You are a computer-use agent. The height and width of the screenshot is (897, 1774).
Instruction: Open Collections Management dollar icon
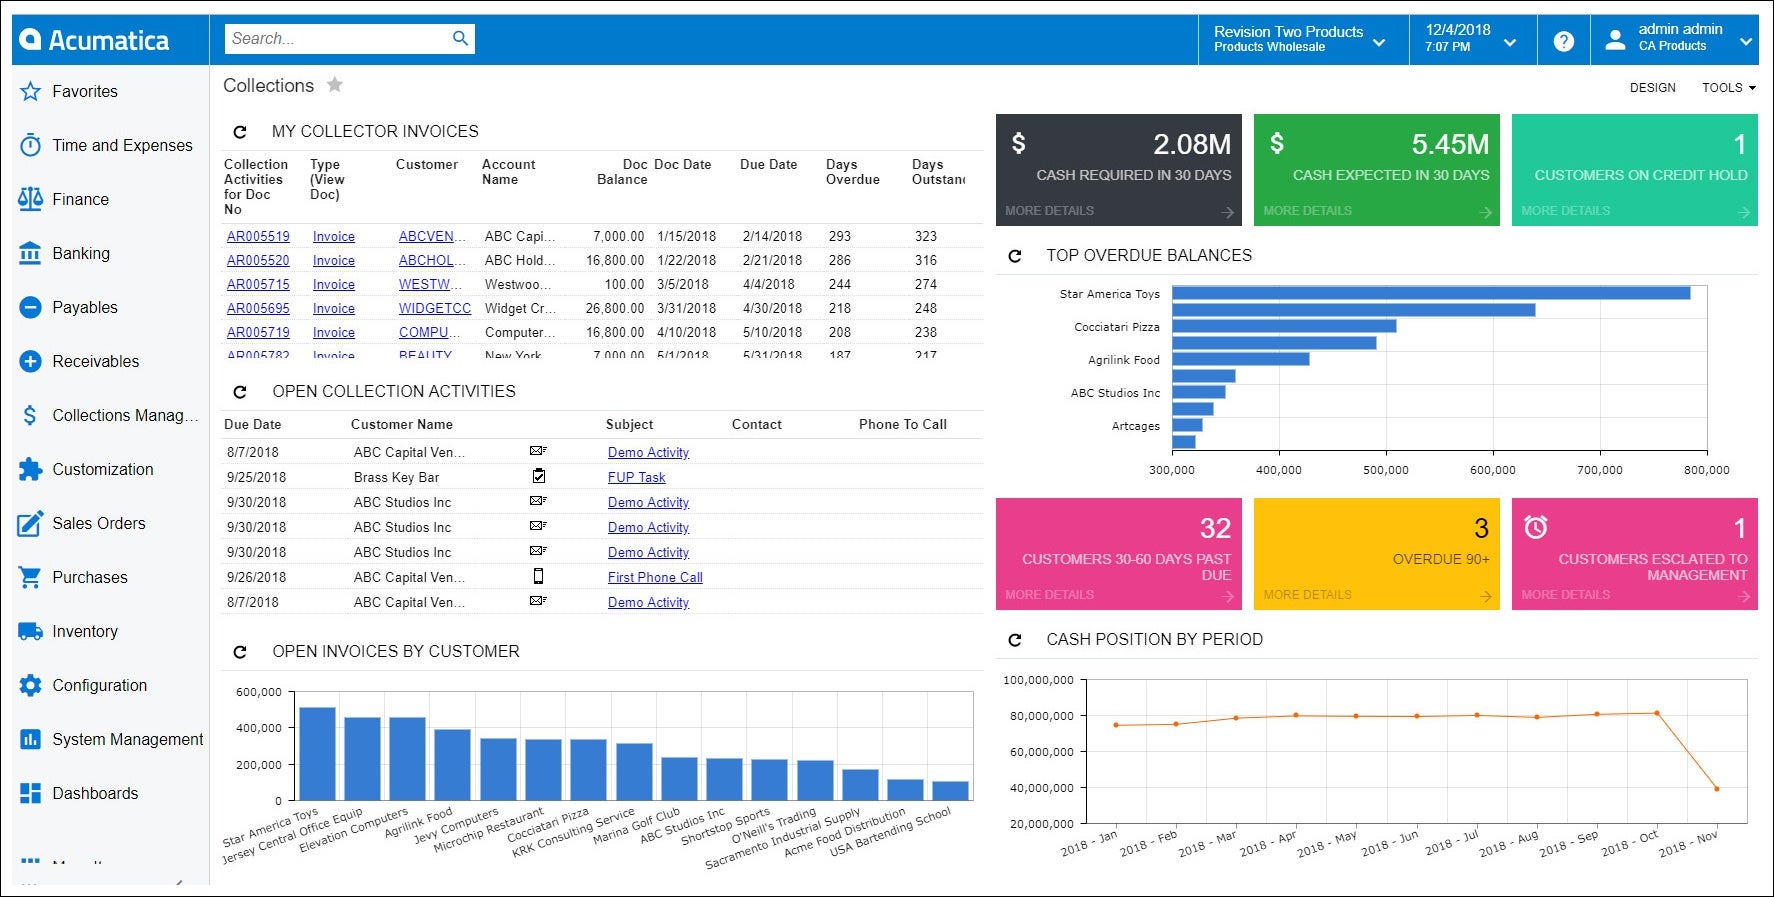click(x=31, y=415)
